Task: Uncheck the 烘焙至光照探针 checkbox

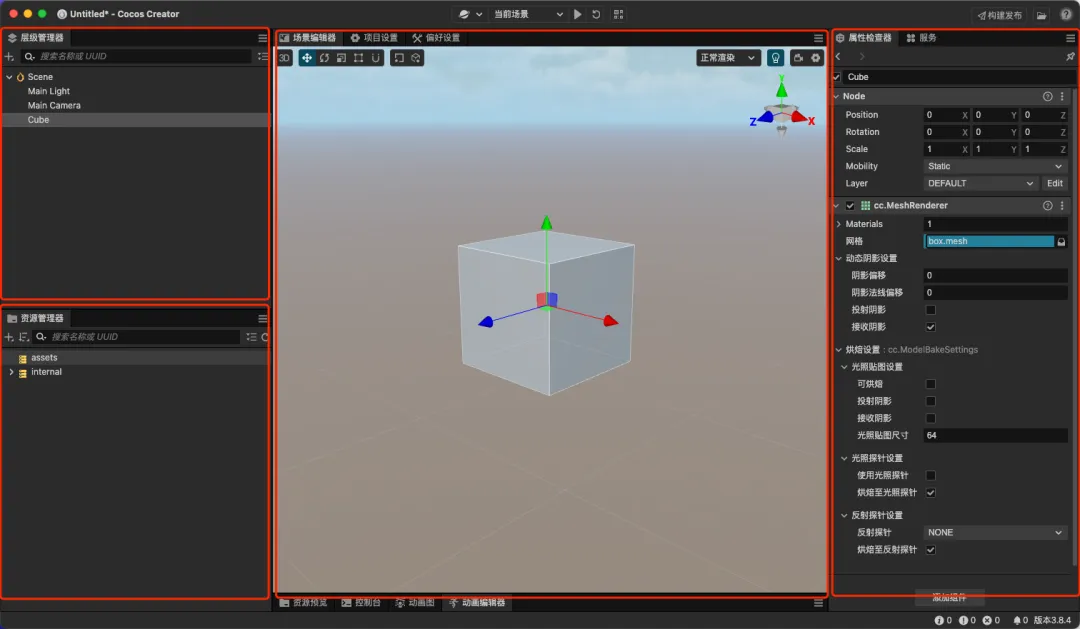Action: pyautogui.click(x=931, y=493)
